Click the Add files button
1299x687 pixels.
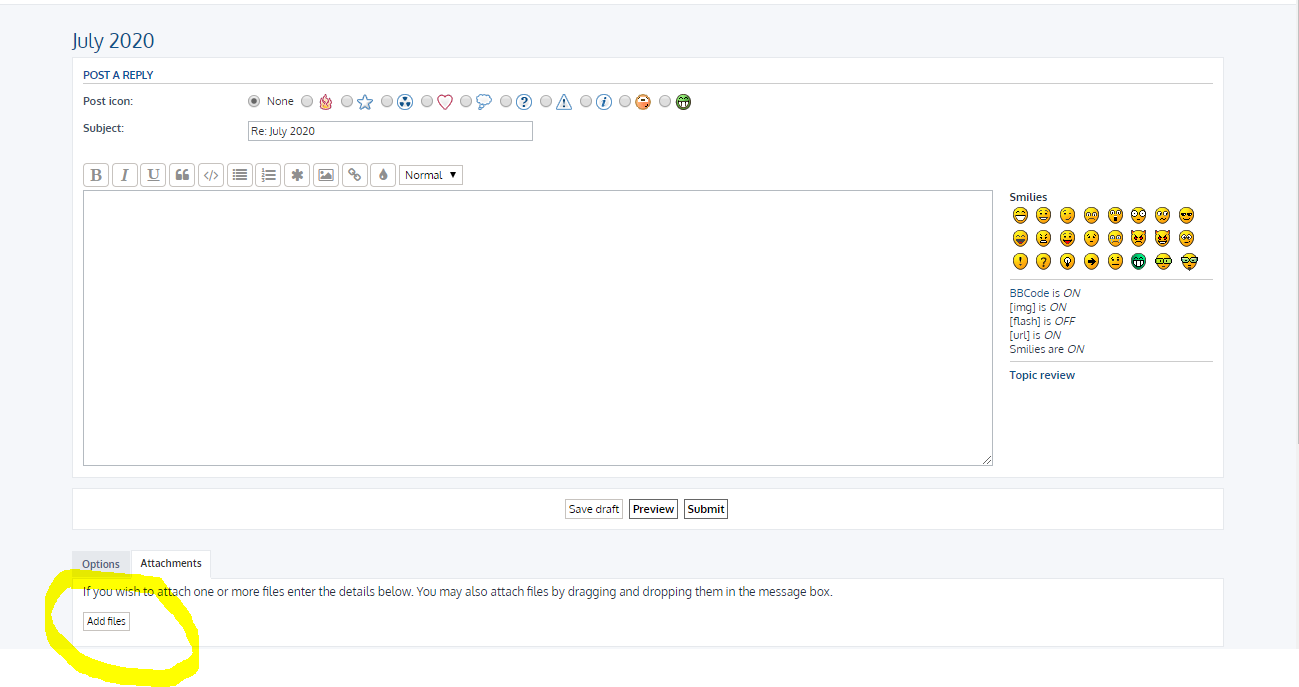pyautogui.click(x=106, y=621)
